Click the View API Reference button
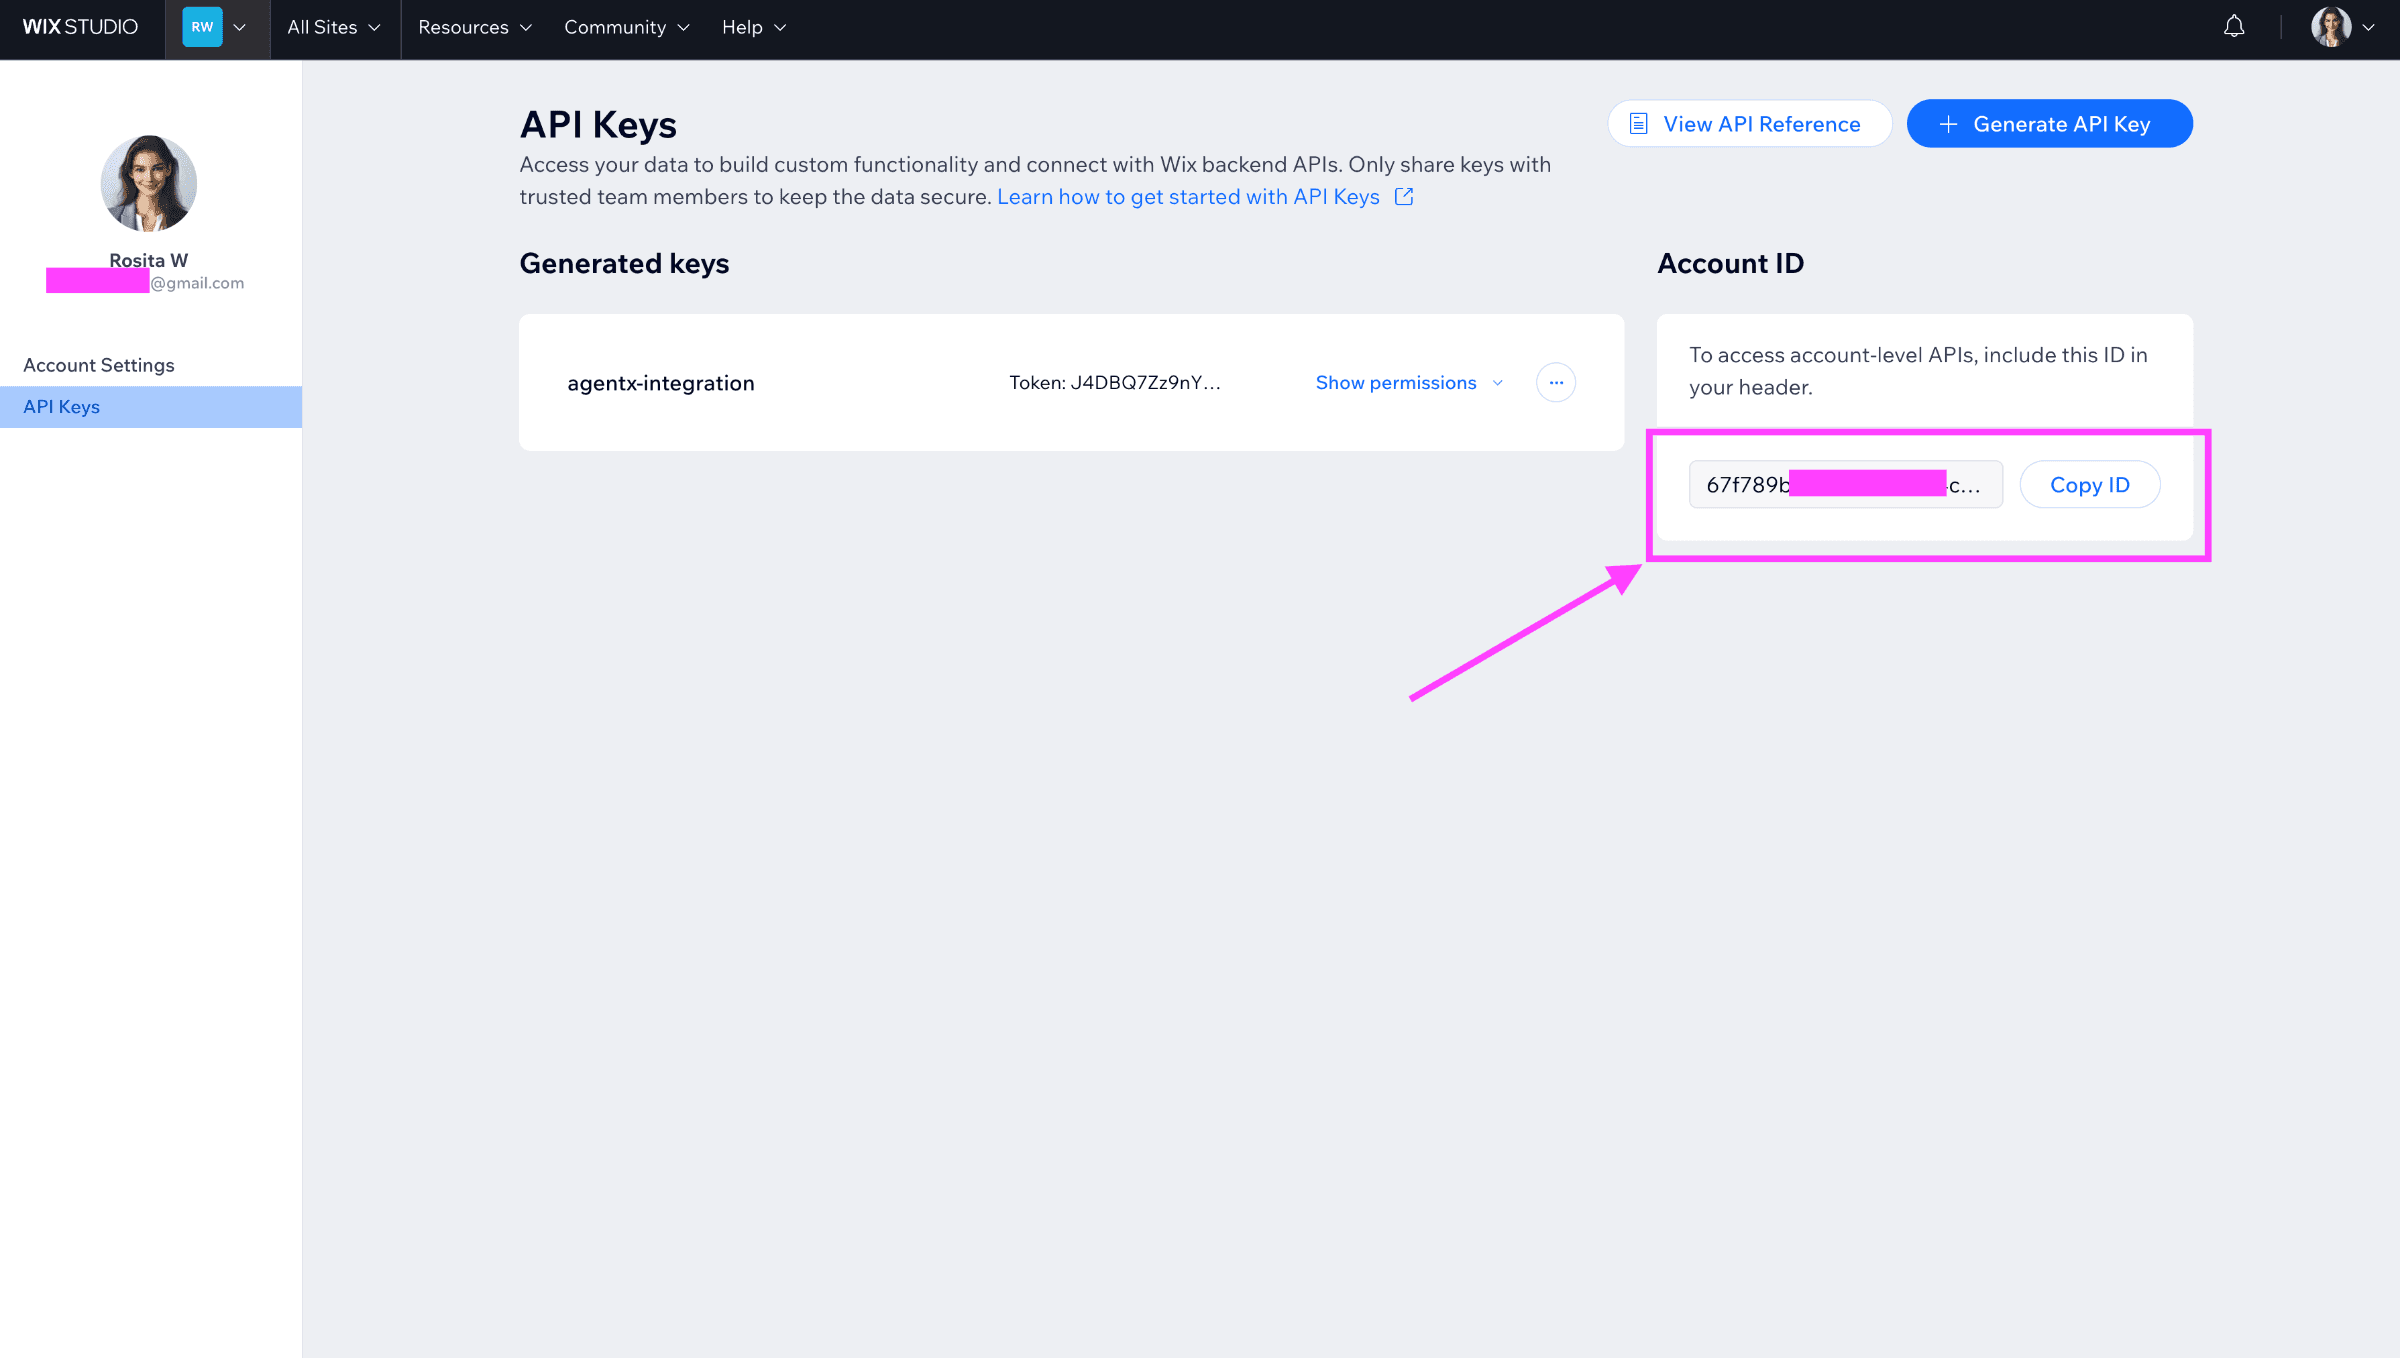This screenshot has width=2400, height=1358. [1749, 124]
